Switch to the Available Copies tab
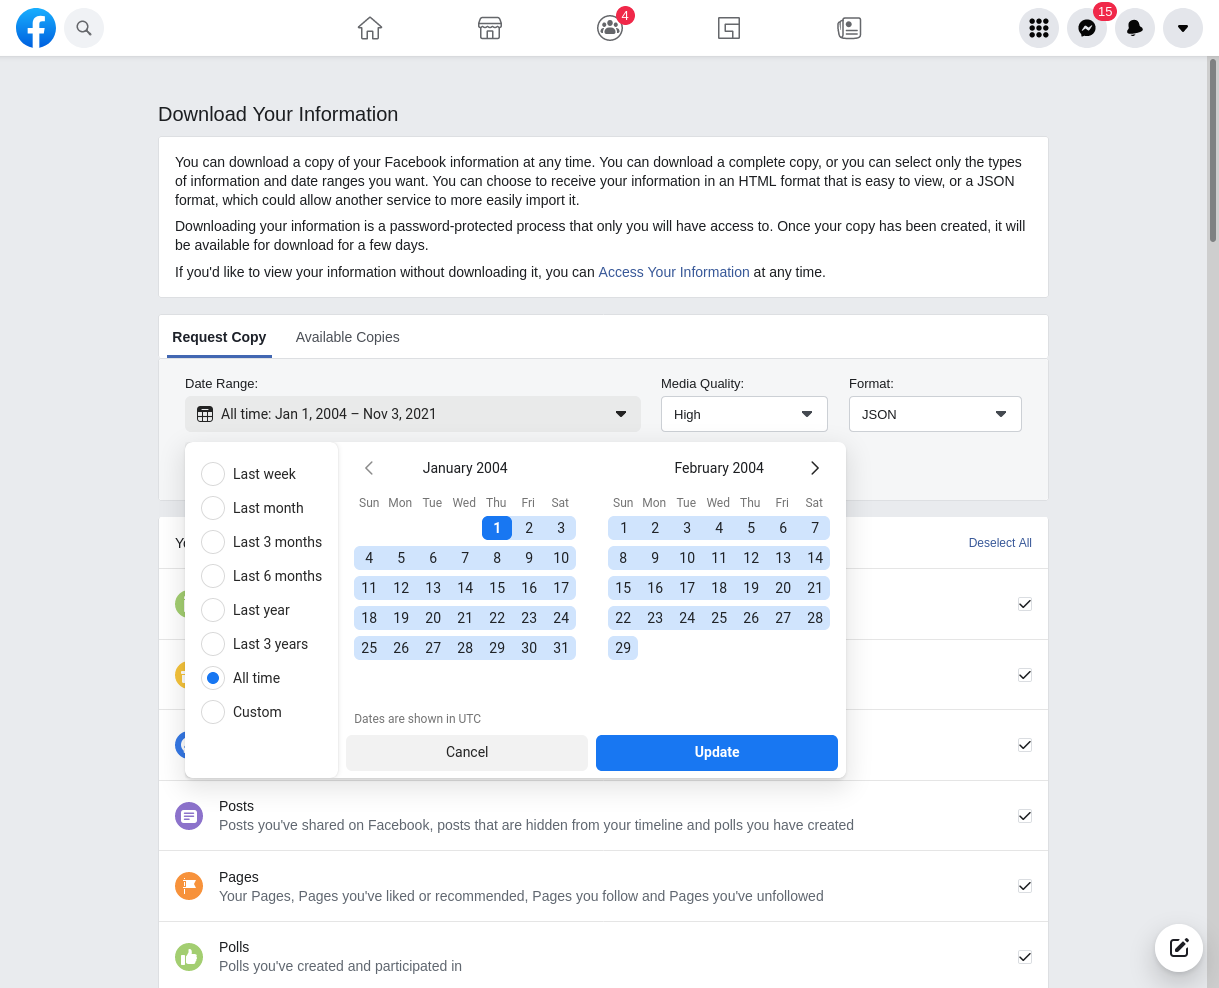This screenshot has width=1219, height=988. (347, 337)
